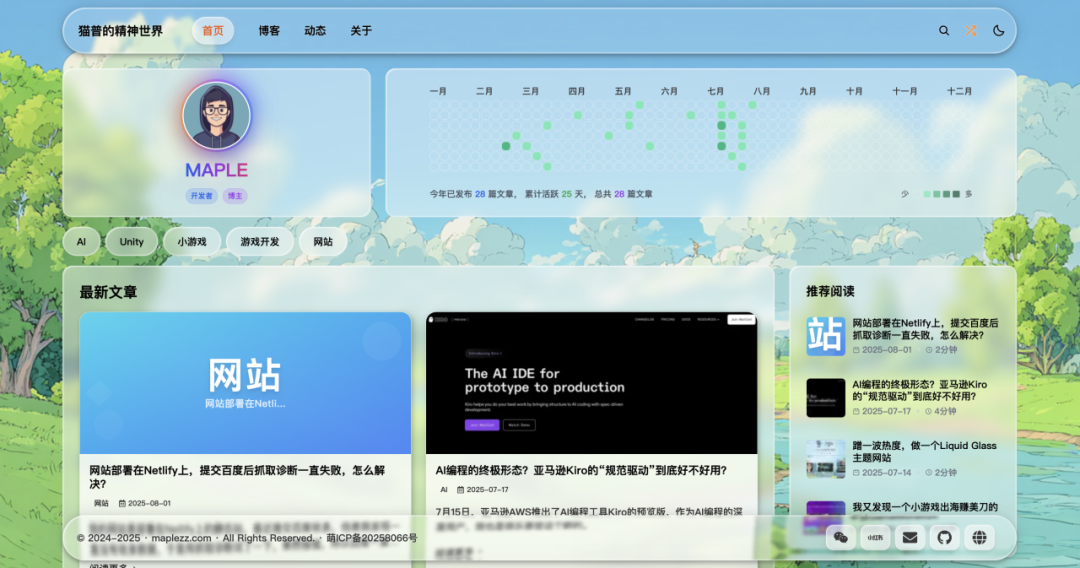This screenshot has width=1080, height=568.
Task: Click the 累计活跃 25 天 statistic
Action: click(553, 194)
